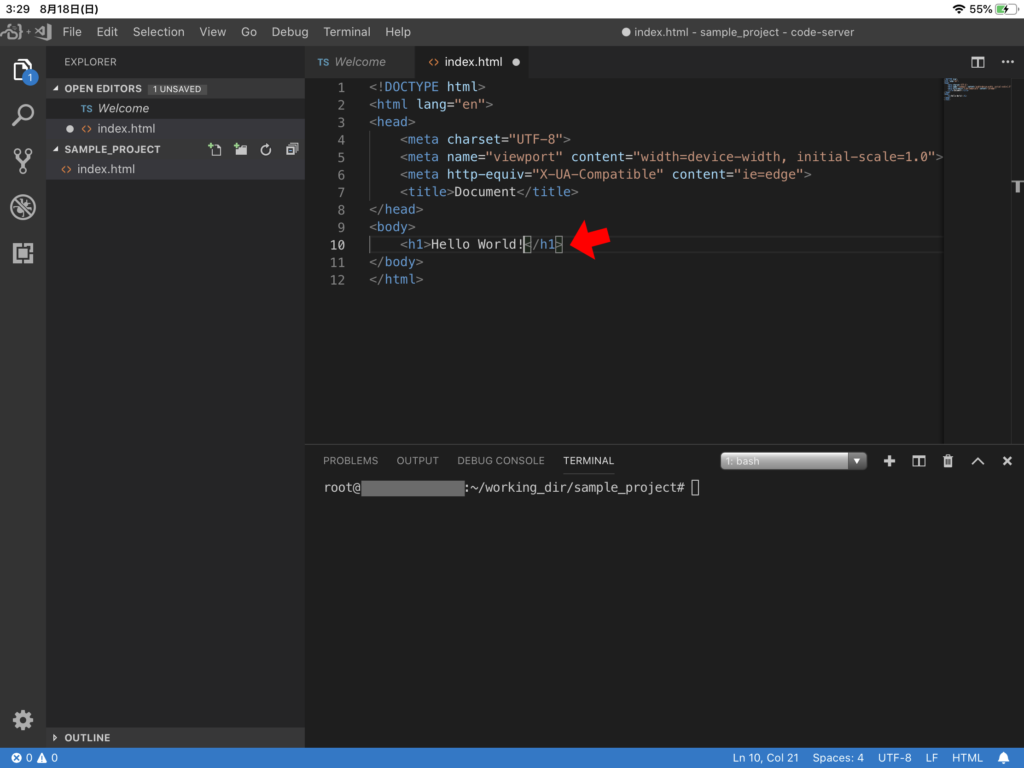Collapse all folders in SAMPLE_PROJECT explorer

click(292, 150)
